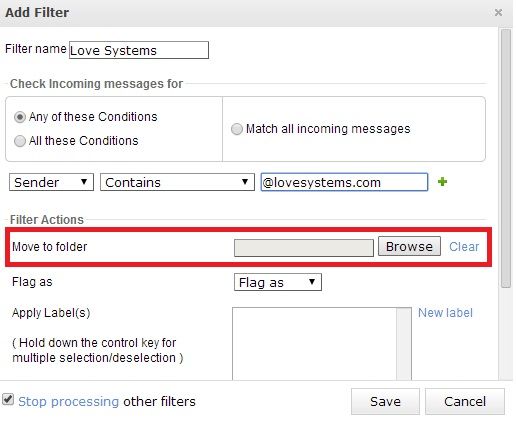
Task: Click the dialog's vertical scrollbar thumb
Action: tap(506, 158)
